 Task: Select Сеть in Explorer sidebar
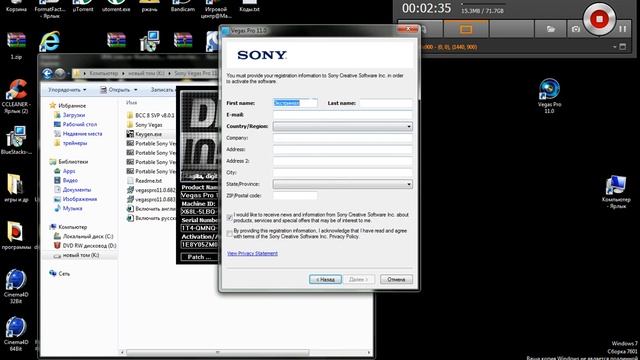(x=59, y=273)
